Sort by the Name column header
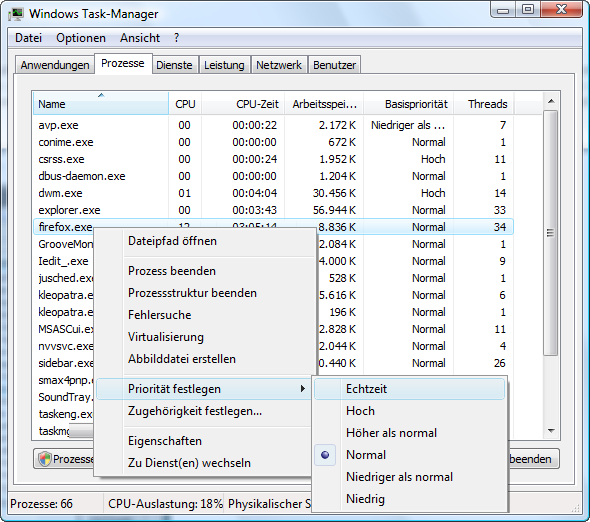 pos(101,103)
